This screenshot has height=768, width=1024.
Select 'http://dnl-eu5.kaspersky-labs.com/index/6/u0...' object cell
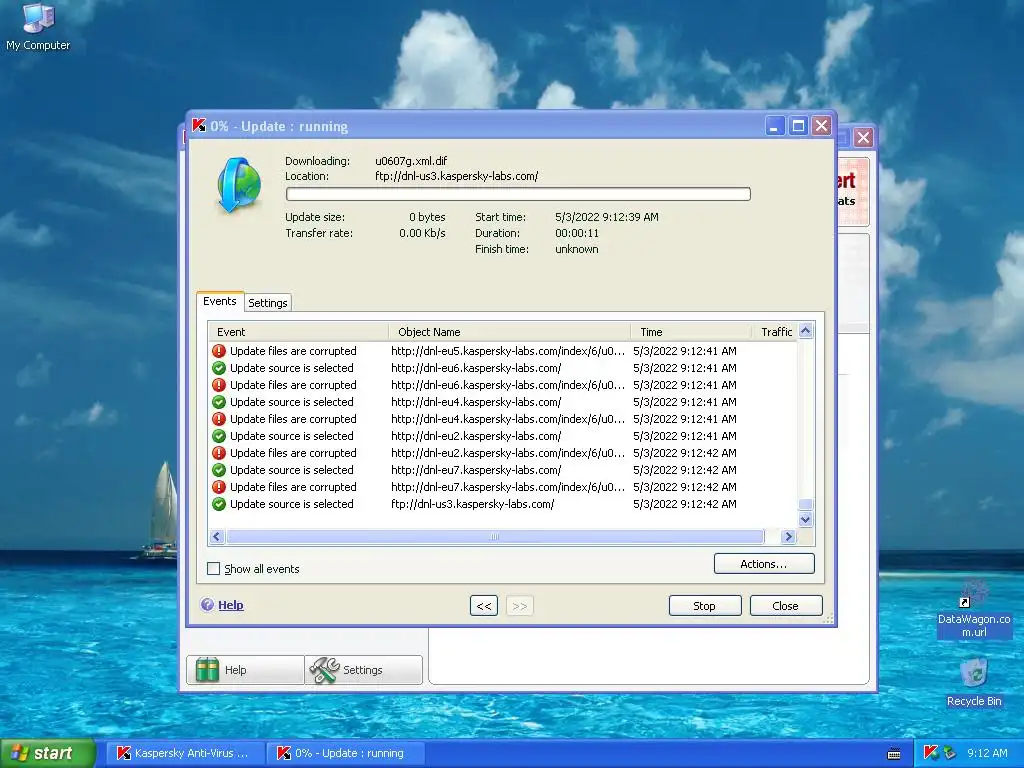(508, 351)
